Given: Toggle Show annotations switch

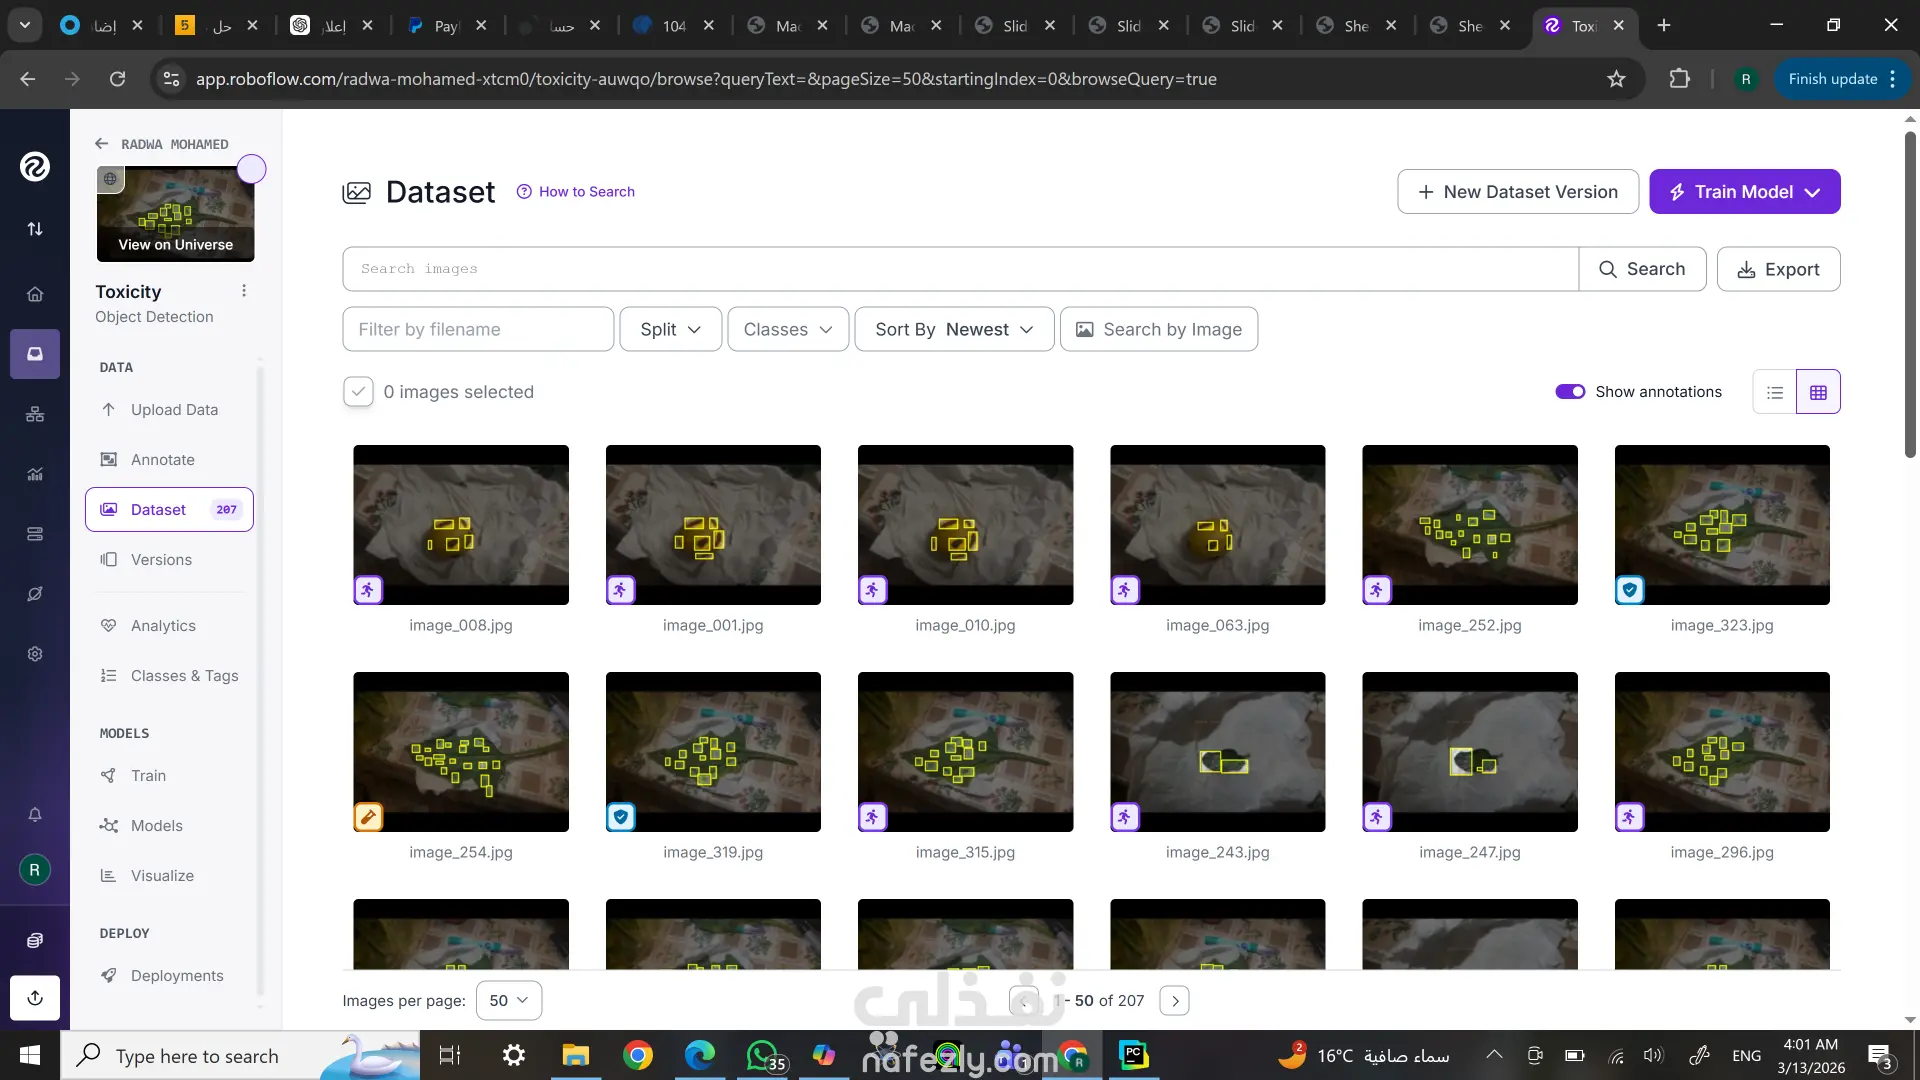Looking at the screenshot, I should click(1570, 392).
